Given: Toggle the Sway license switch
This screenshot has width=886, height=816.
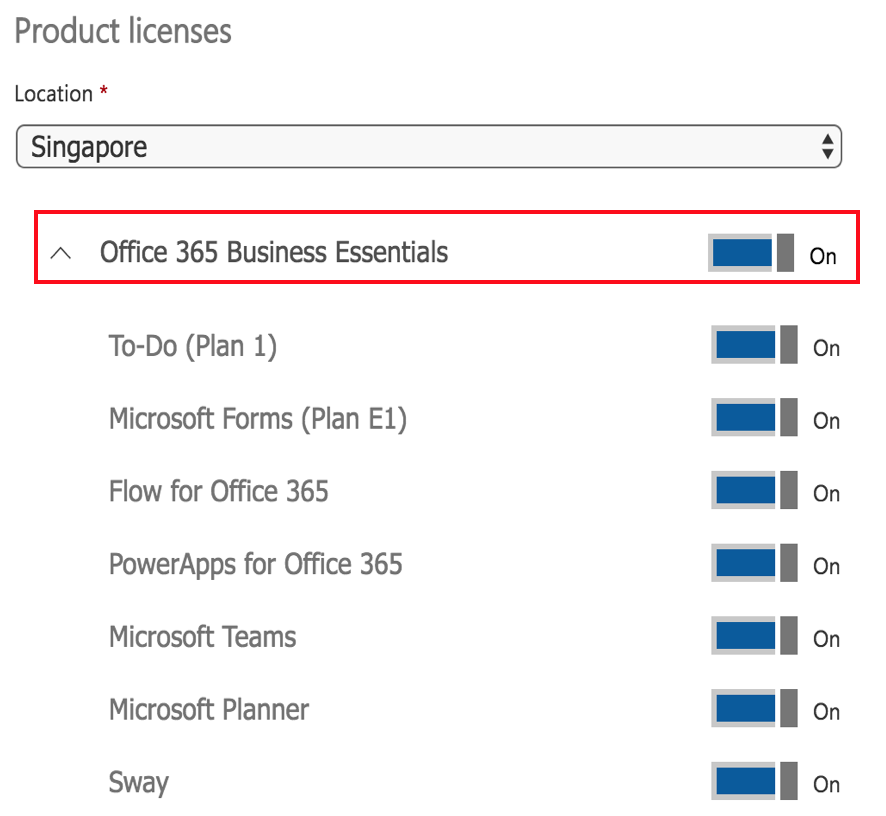Looking at the screenshot, I should click(x=754, y=782).
